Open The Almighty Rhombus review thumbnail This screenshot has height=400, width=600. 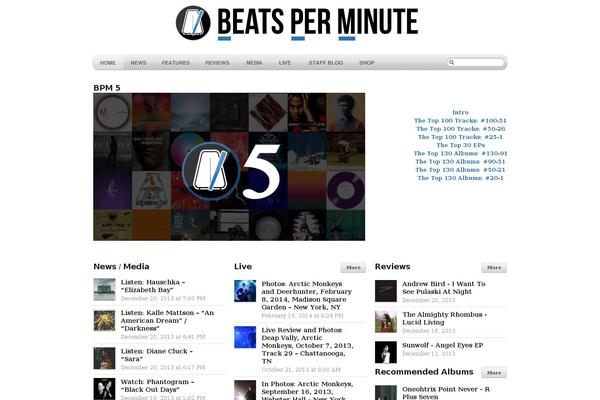coord(386,322)
